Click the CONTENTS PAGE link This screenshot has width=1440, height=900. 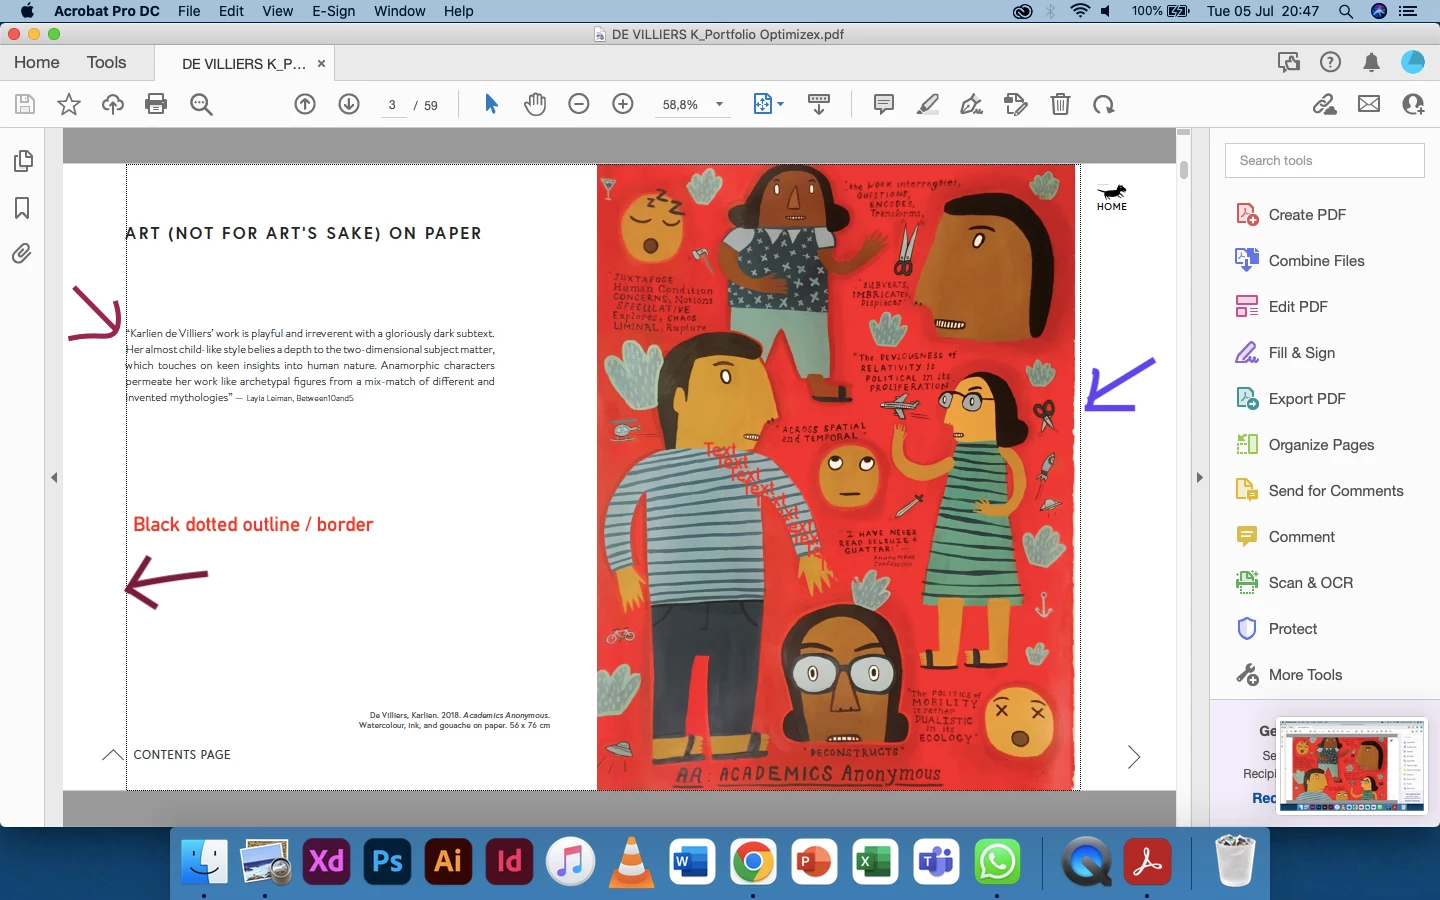pos(182,755)
